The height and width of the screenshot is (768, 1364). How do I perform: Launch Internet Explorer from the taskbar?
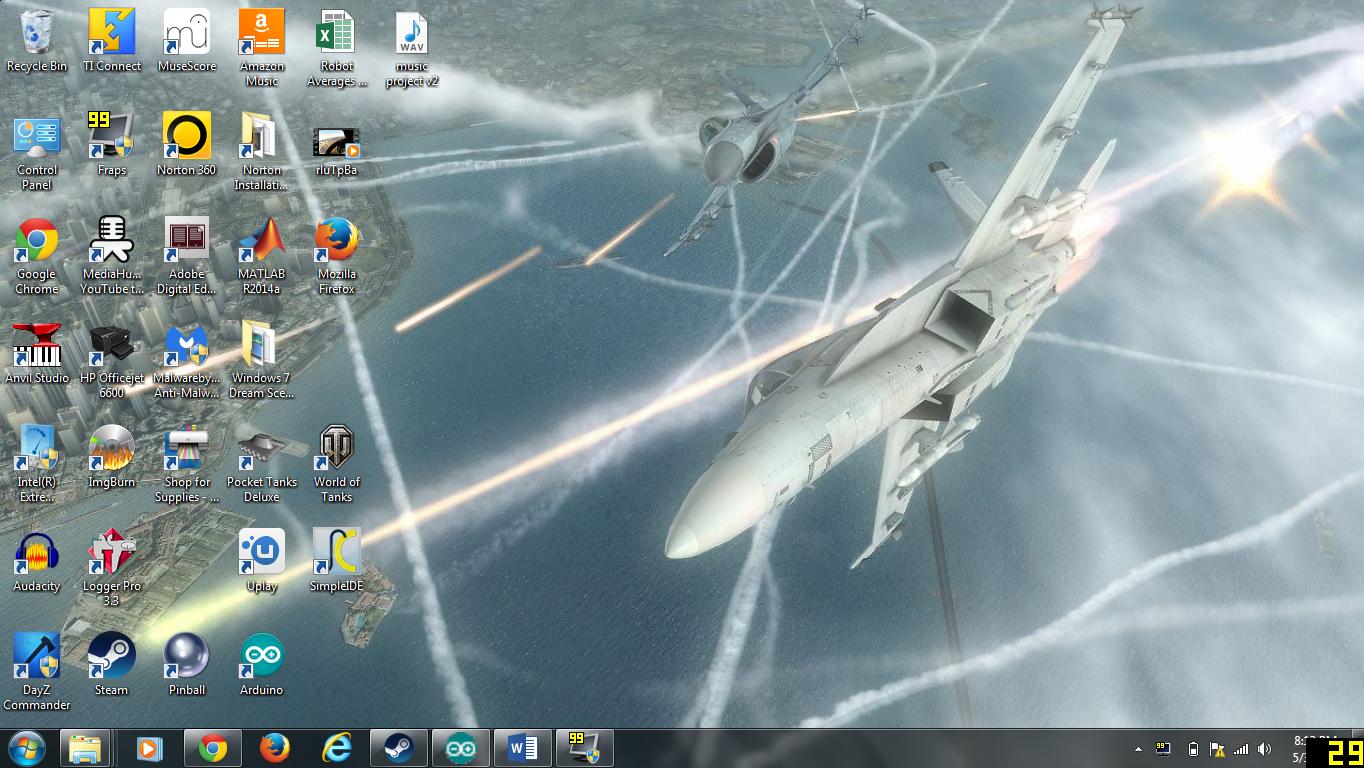[x=337, y=748]
